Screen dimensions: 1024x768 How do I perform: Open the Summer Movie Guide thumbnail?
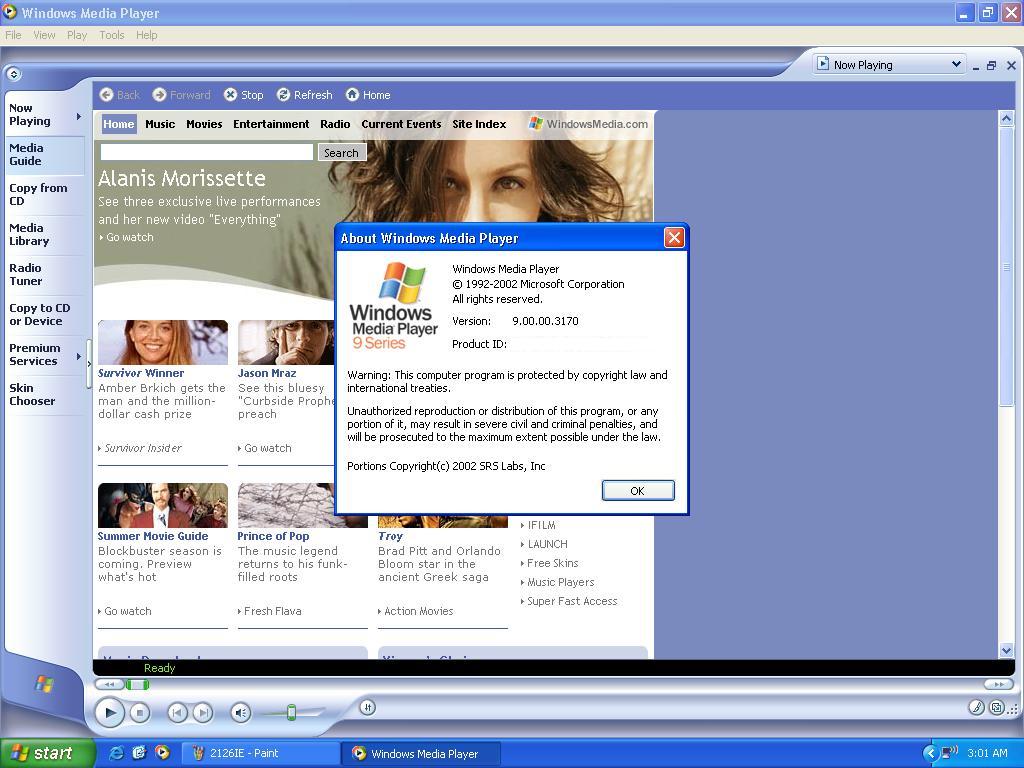tap(163, 505)
